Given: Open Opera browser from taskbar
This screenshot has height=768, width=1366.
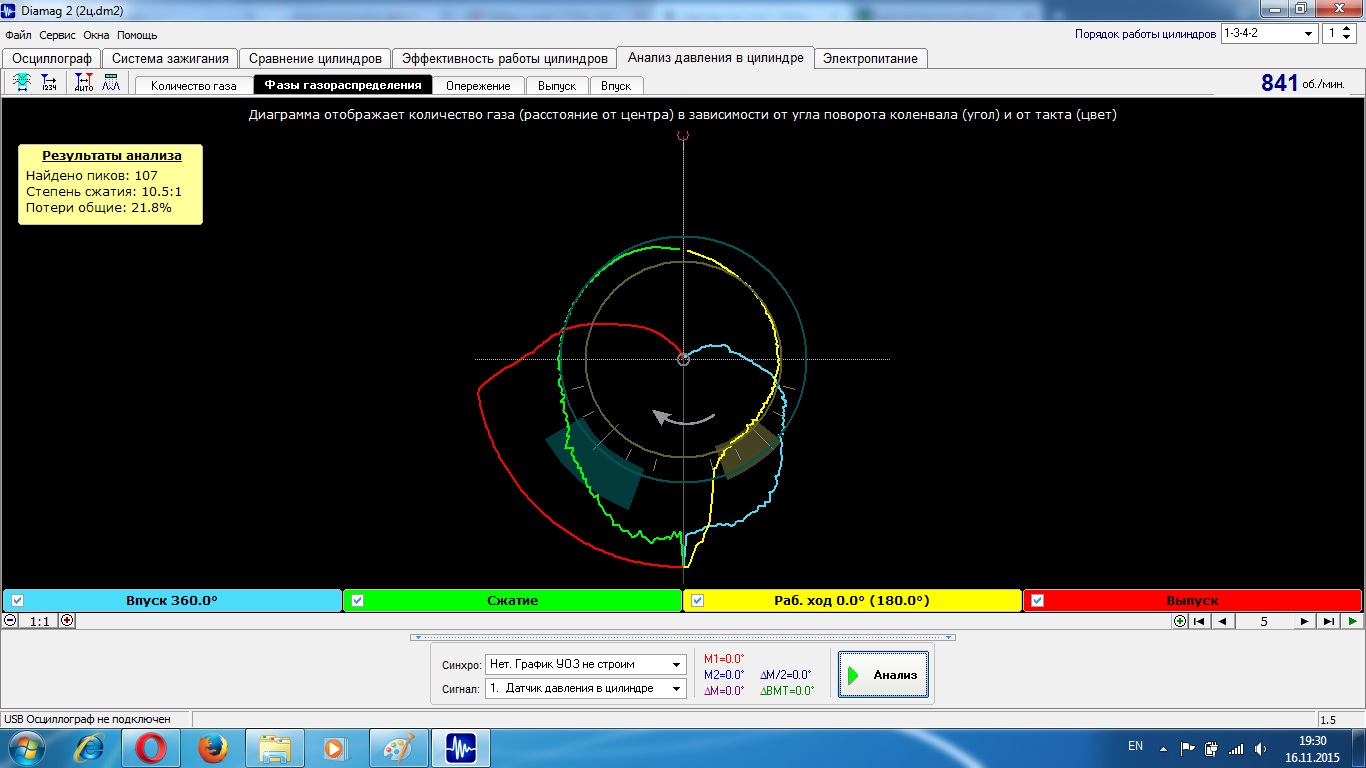Looking at the screenshot, I should [x=150, y=748].
